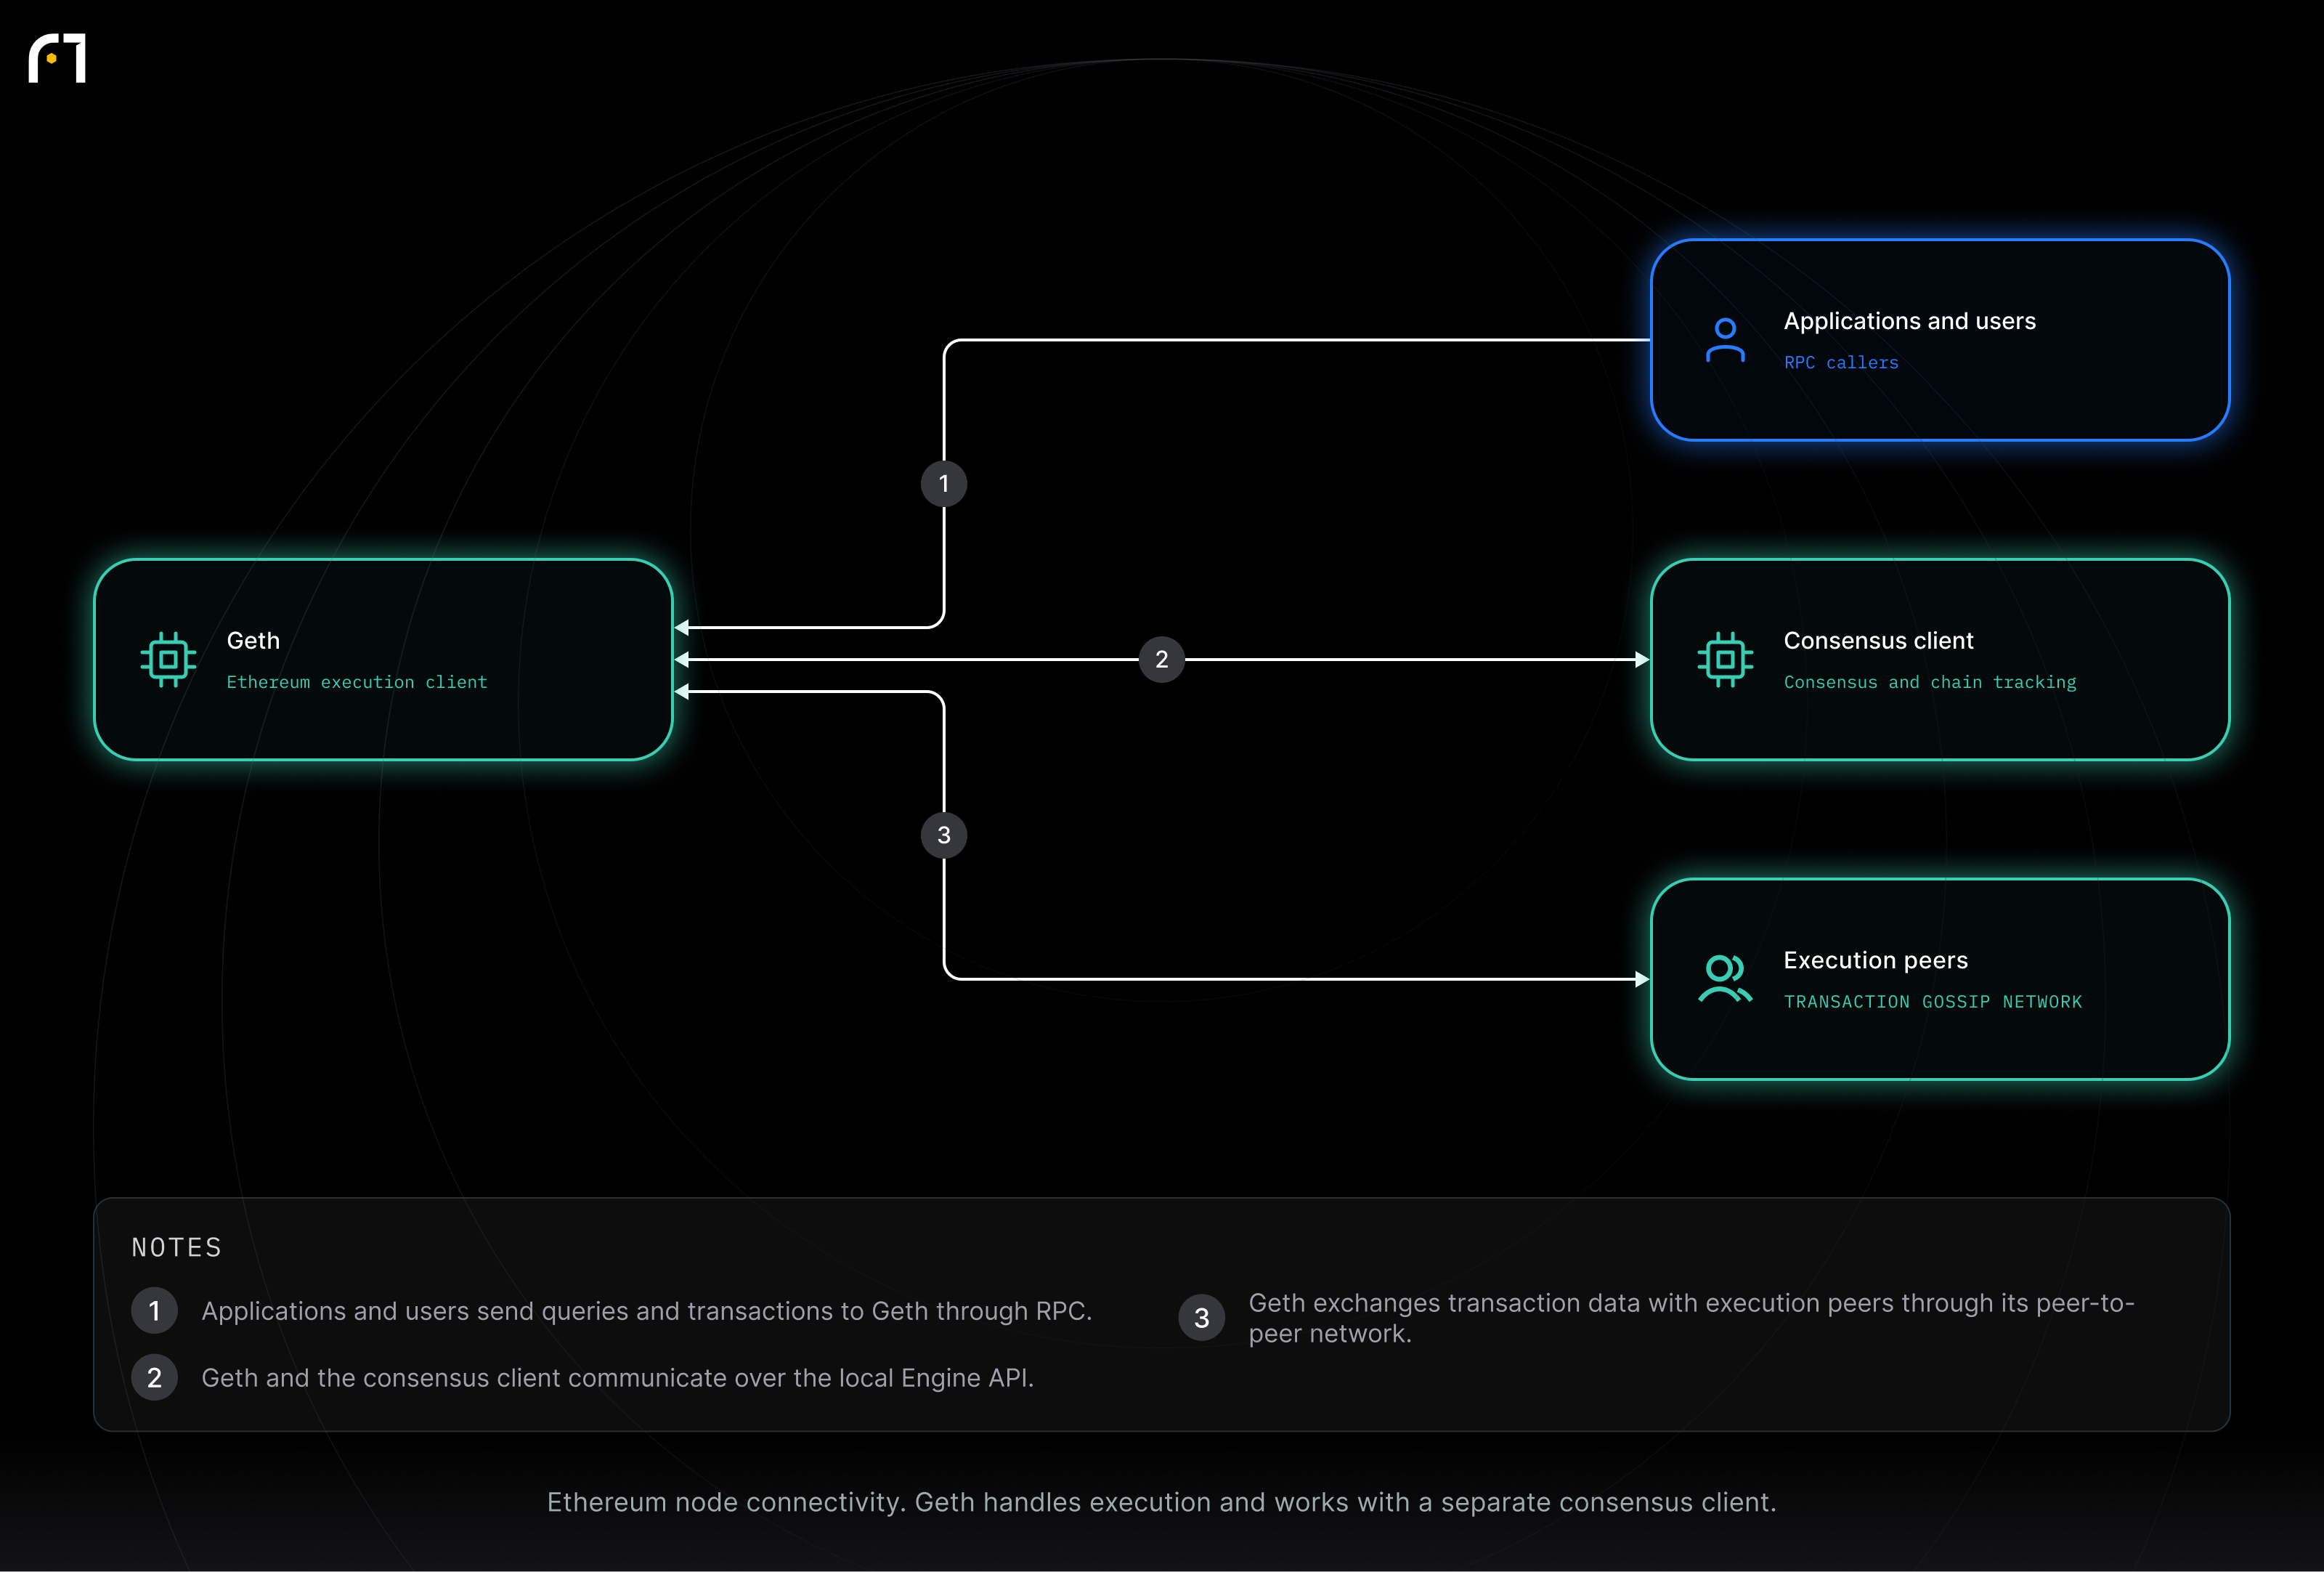The image size is (2324, 1572).
Task: Click the number 3 badge in the Notes panel
Action: (x=1202, y=1319)
